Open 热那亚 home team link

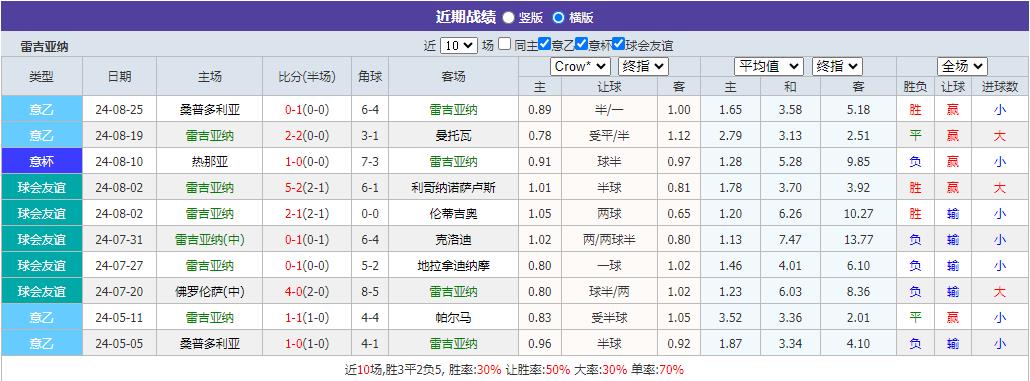(x=210, y=162)
